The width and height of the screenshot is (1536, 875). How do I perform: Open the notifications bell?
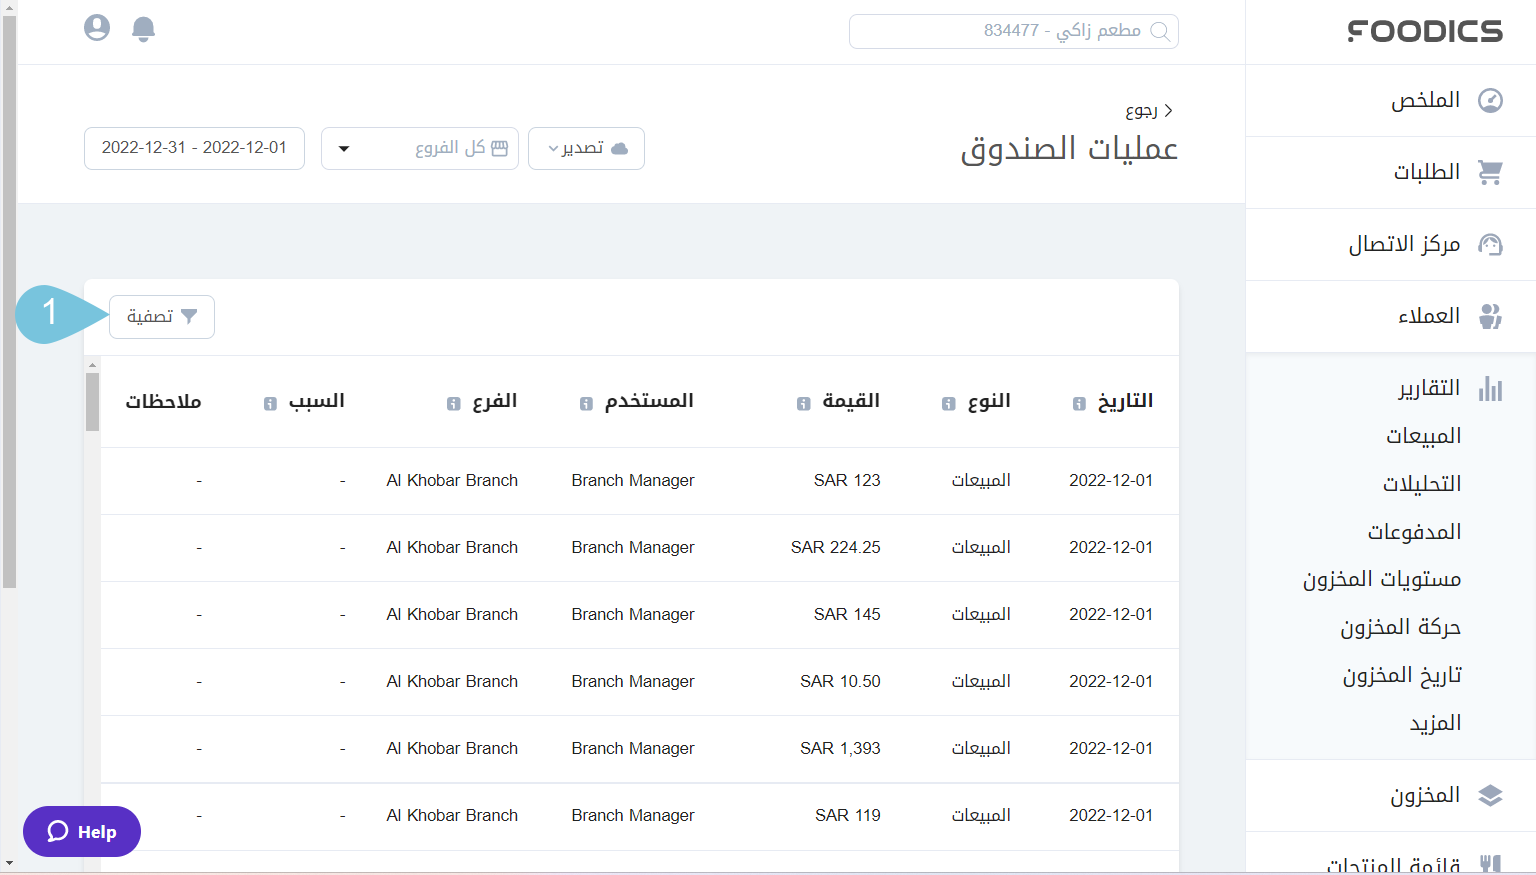pos(143,29)
